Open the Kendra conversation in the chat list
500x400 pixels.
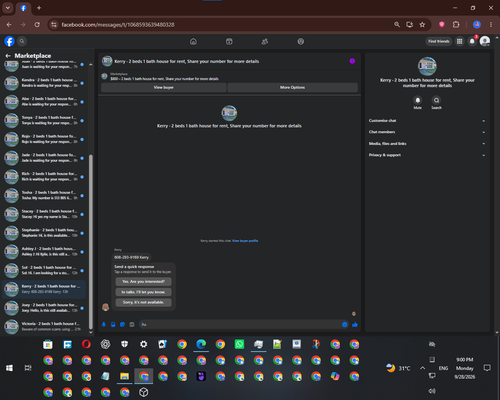click(x=44, y=83)
